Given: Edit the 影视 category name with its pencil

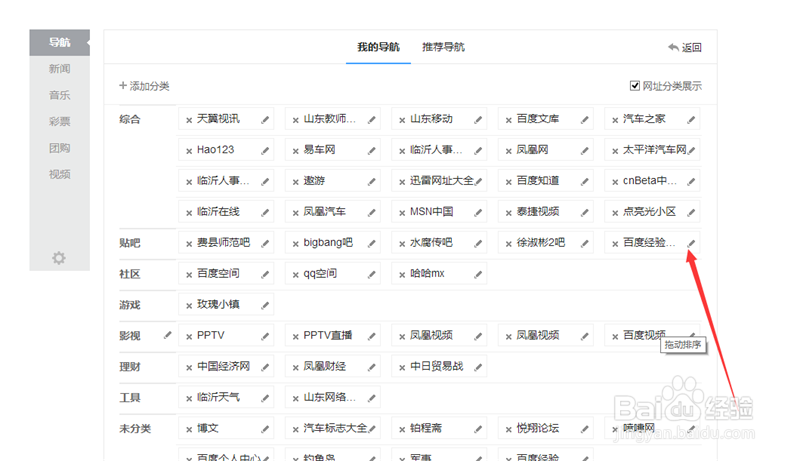Looking at the screenshot, I should point(167,335).
